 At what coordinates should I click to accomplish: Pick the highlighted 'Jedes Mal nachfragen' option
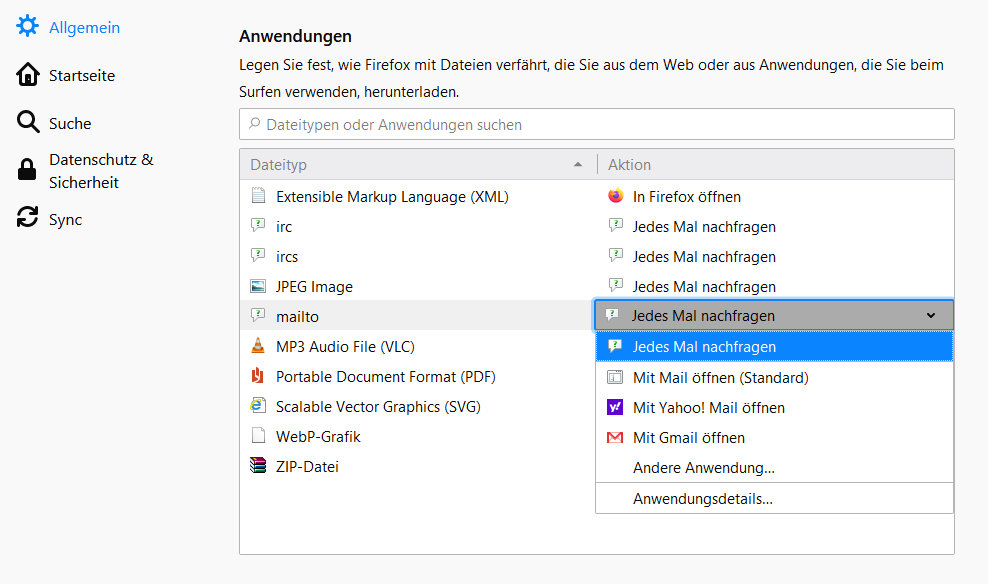704,347
